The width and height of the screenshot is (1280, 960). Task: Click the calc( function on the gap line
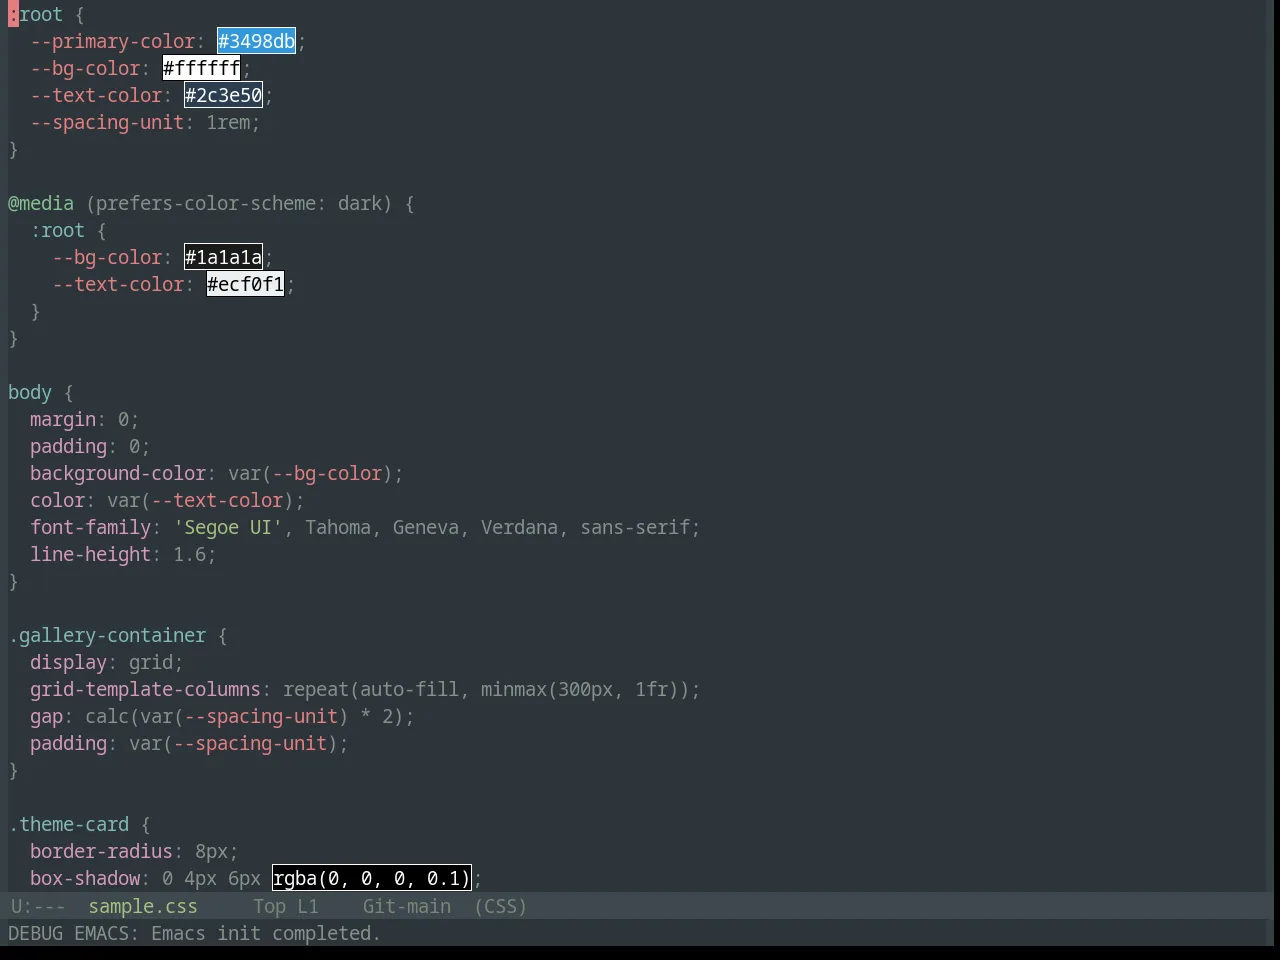coord(112,716)
